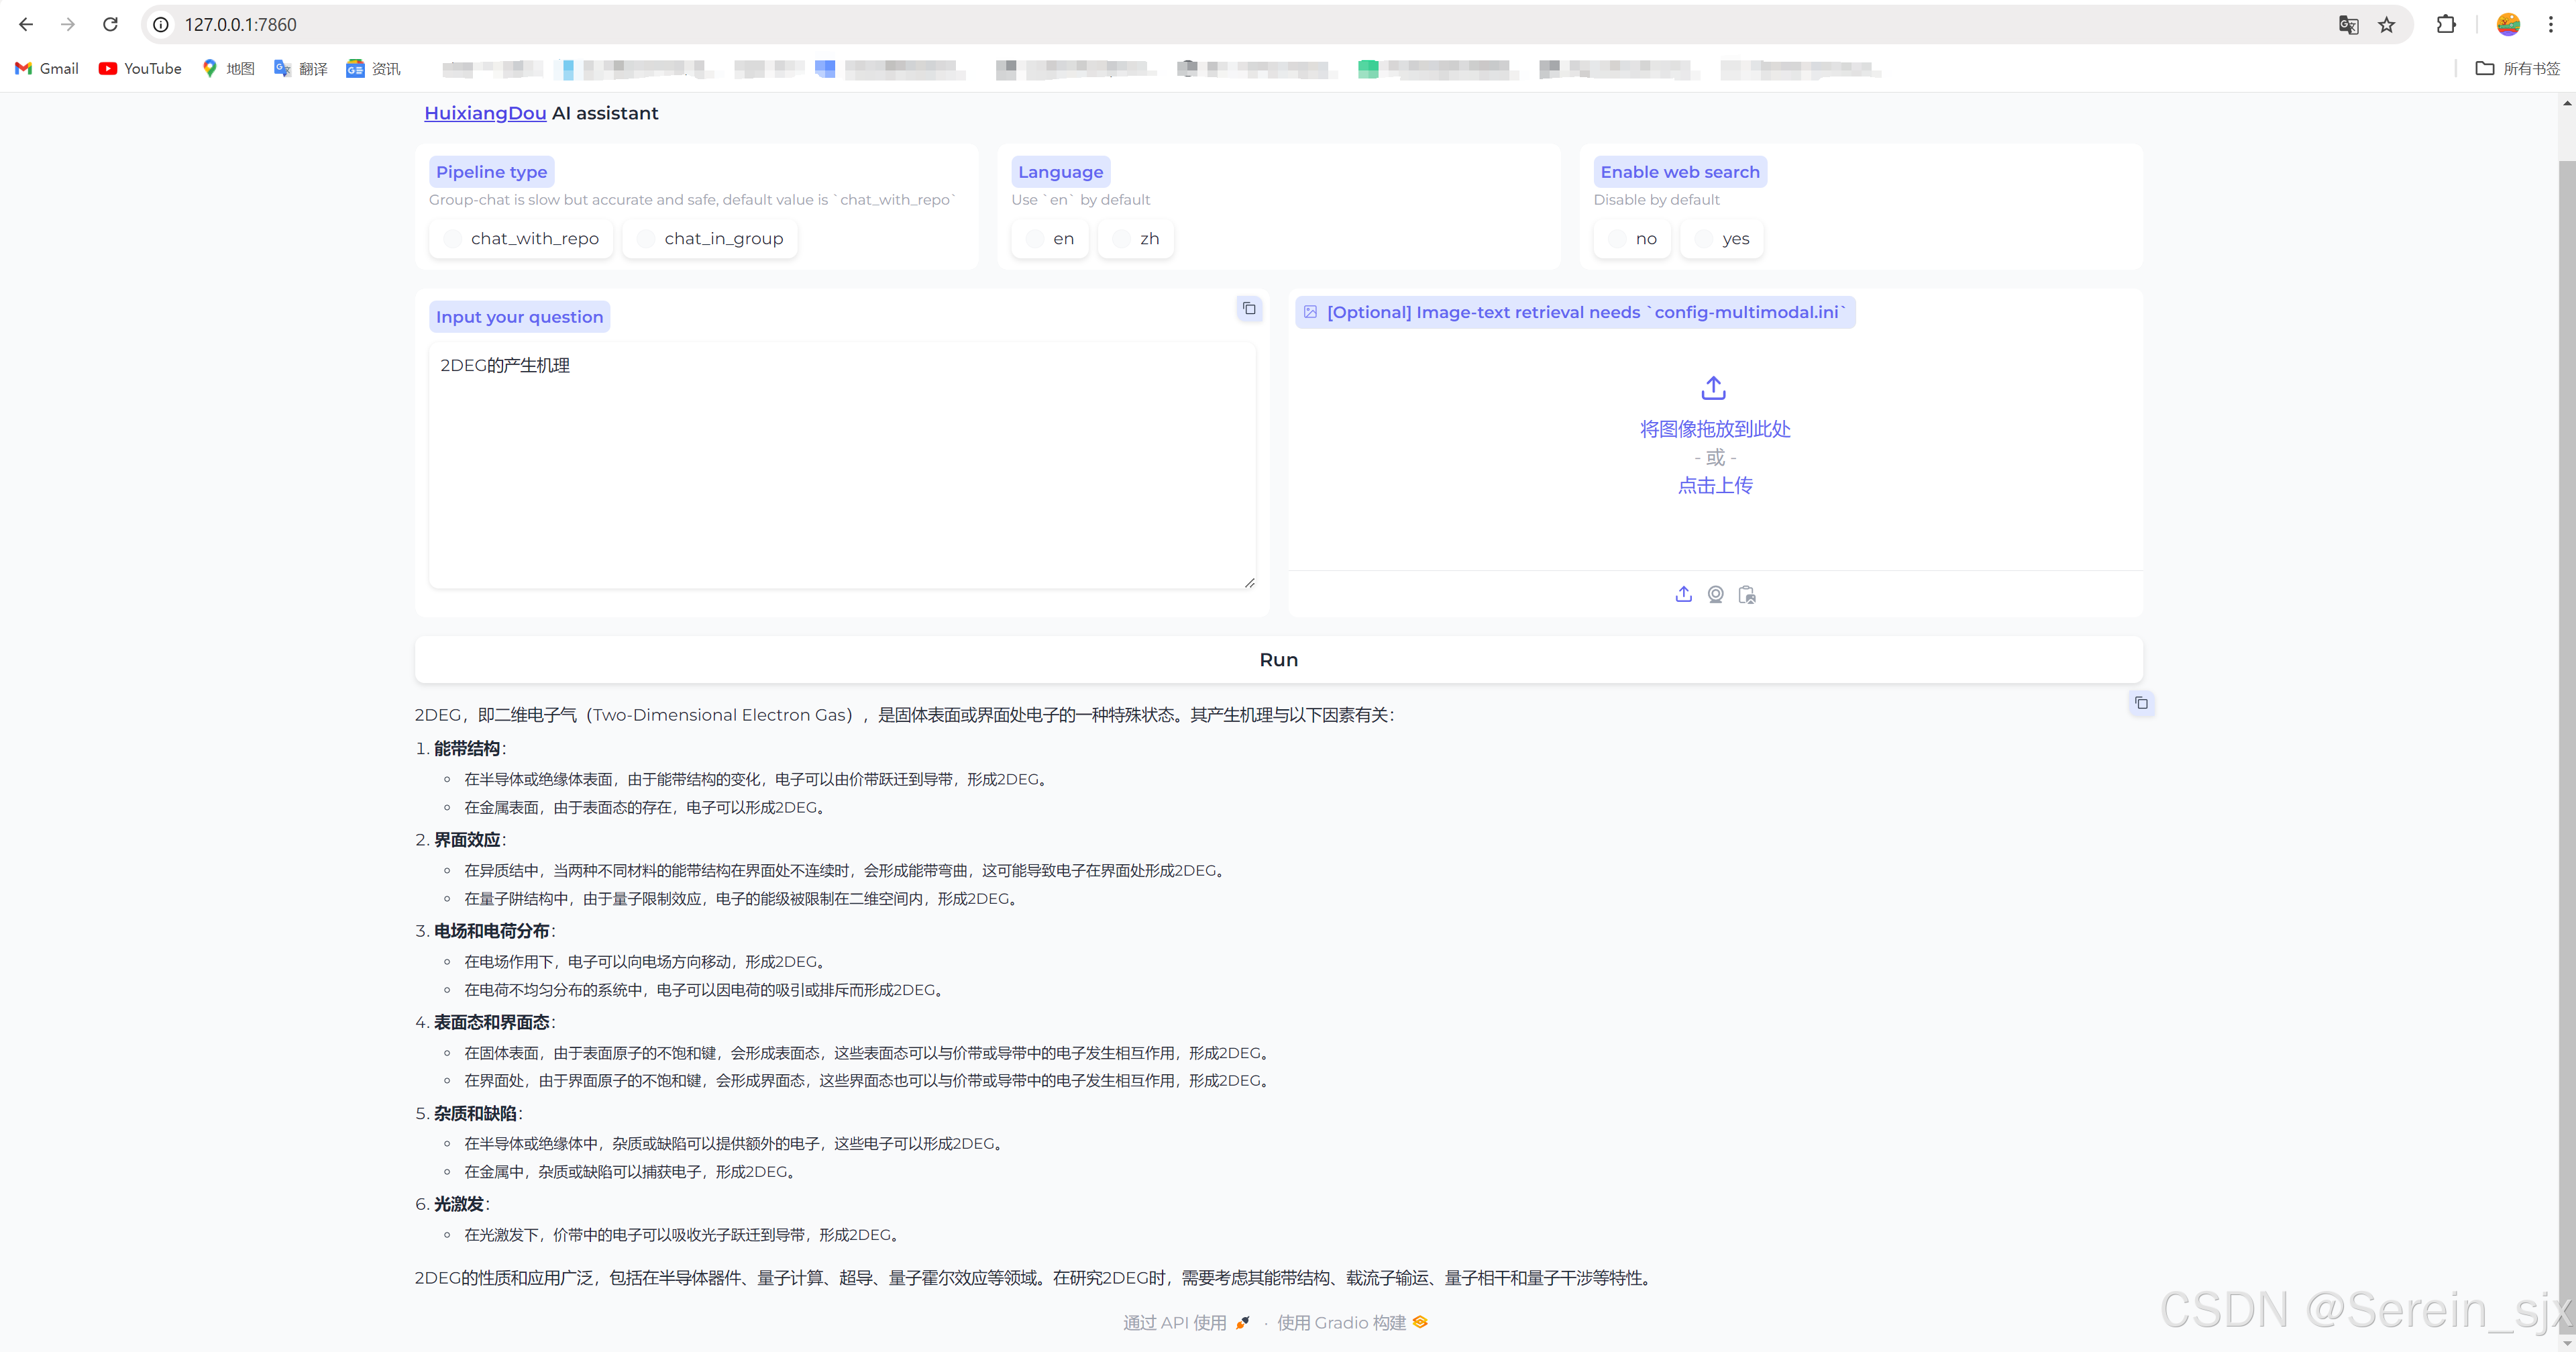Open the YouTube bookmark
This screenshot has width=2576, height=1352.
click(140, 69)
